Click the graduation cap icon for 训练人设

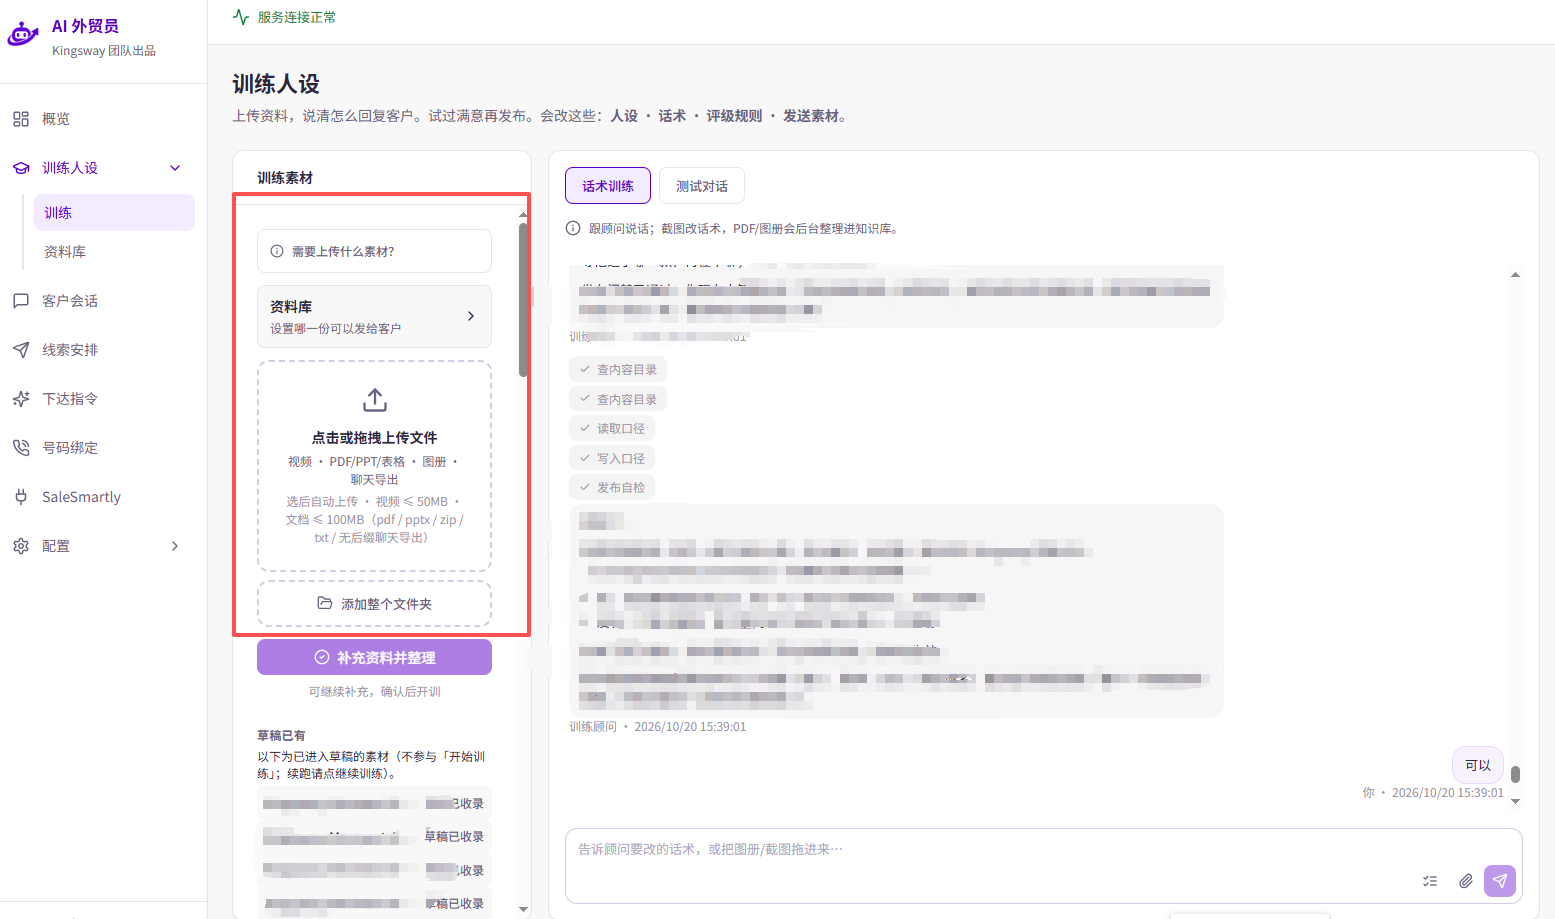pyautogui.click(x=21, y=168)
